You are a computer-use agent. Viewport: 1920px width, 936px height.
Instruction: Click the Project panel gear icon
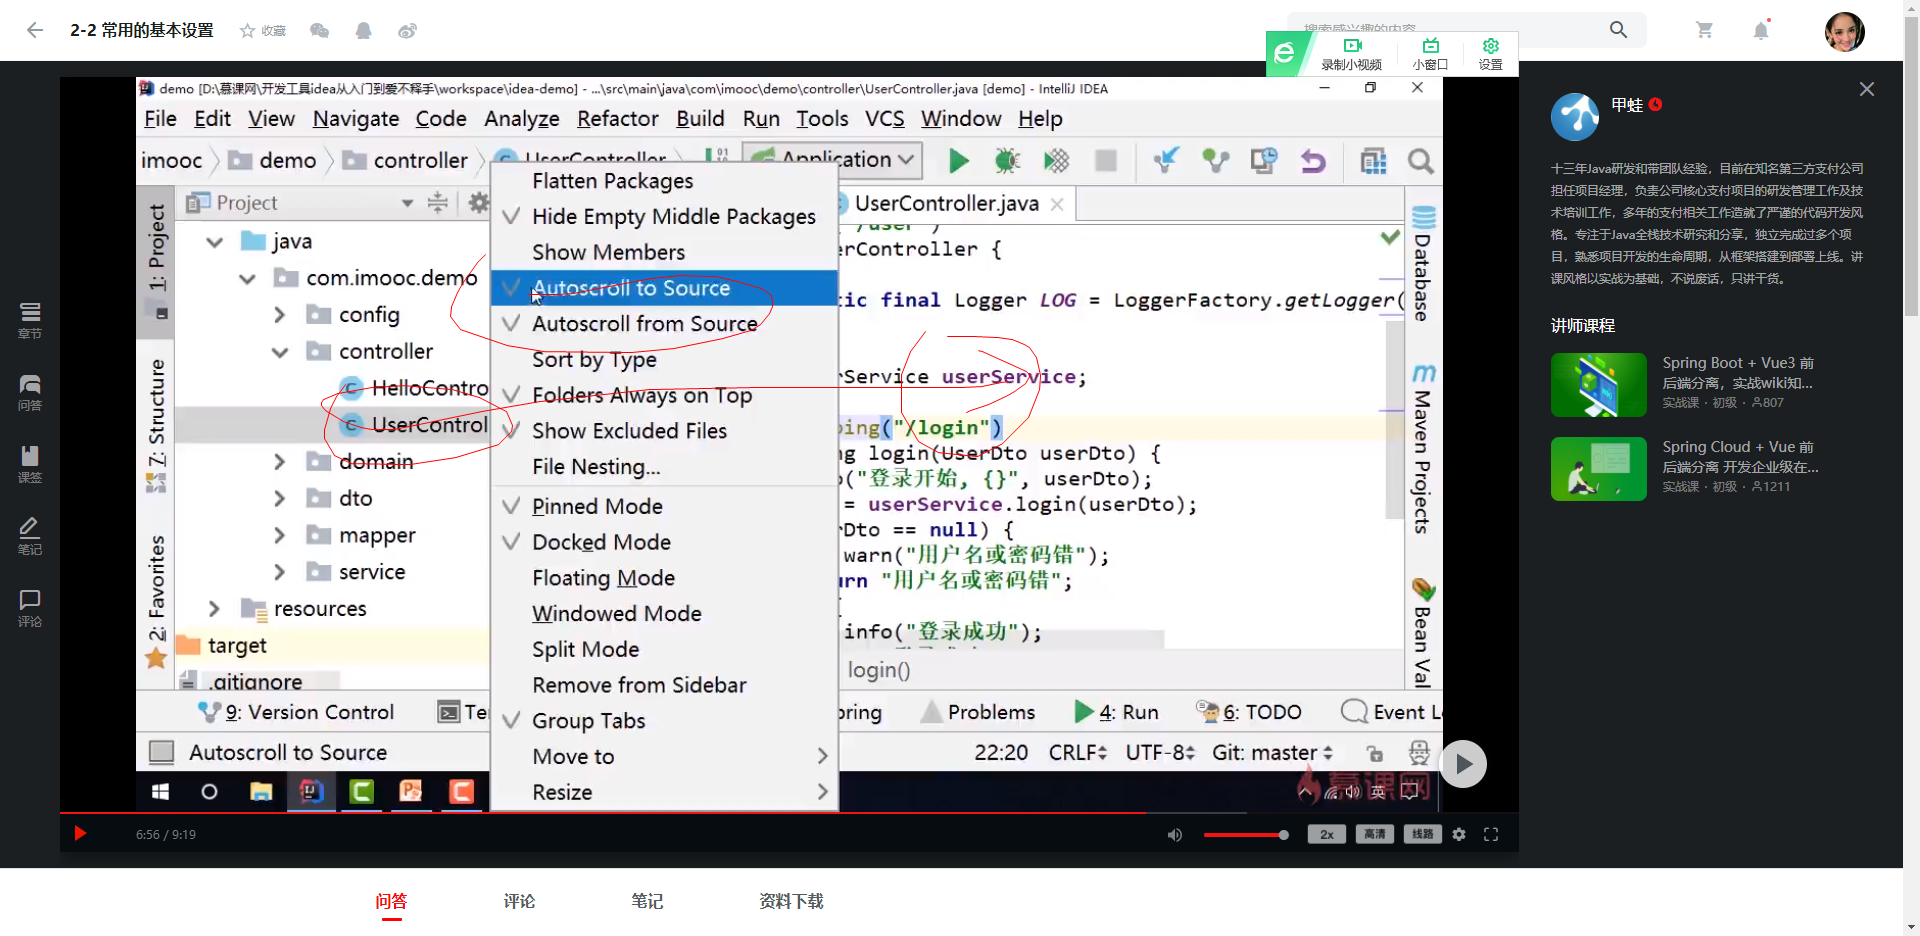click(x=479, y=203)
